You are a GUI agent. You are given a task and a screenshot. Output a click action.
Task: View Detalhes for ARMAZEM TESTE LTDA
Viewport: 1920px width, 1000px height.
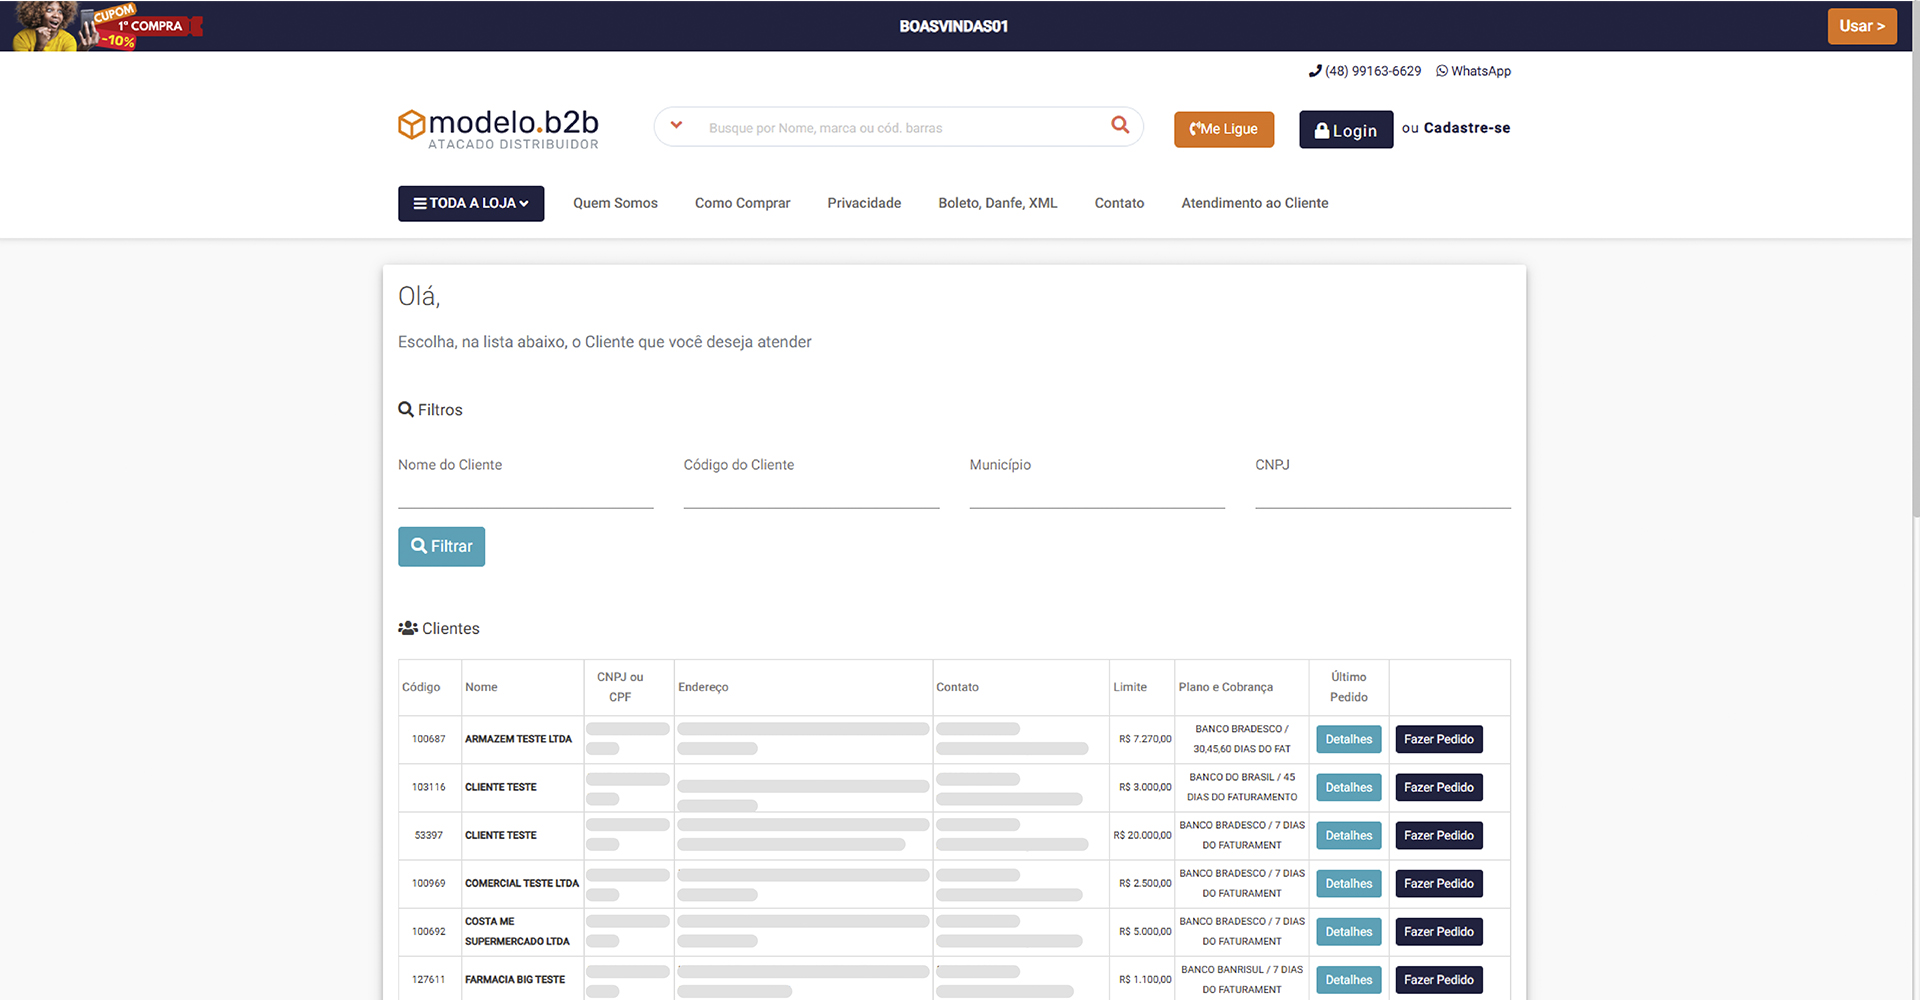[x=1348, y=740]
